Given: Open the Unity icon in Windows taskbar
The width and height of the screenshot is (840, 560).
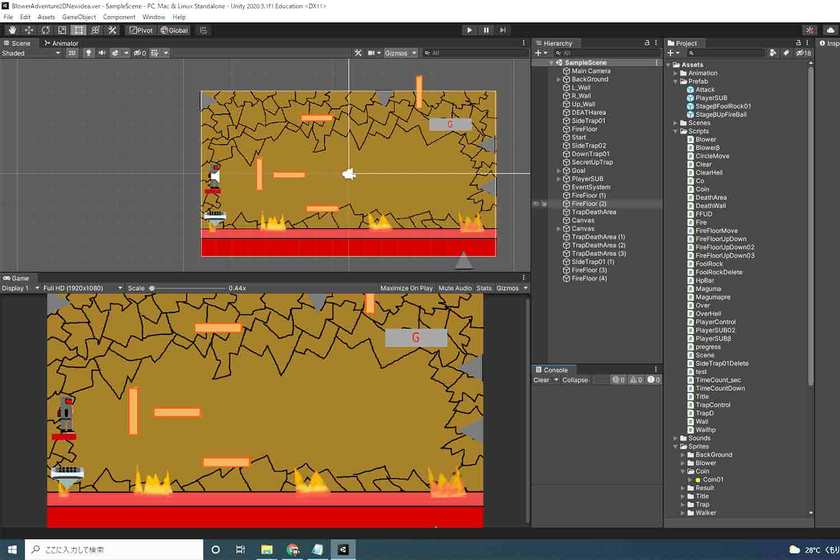Looking at the screenshot, I should pyautogui.click(x=343, y=549).
